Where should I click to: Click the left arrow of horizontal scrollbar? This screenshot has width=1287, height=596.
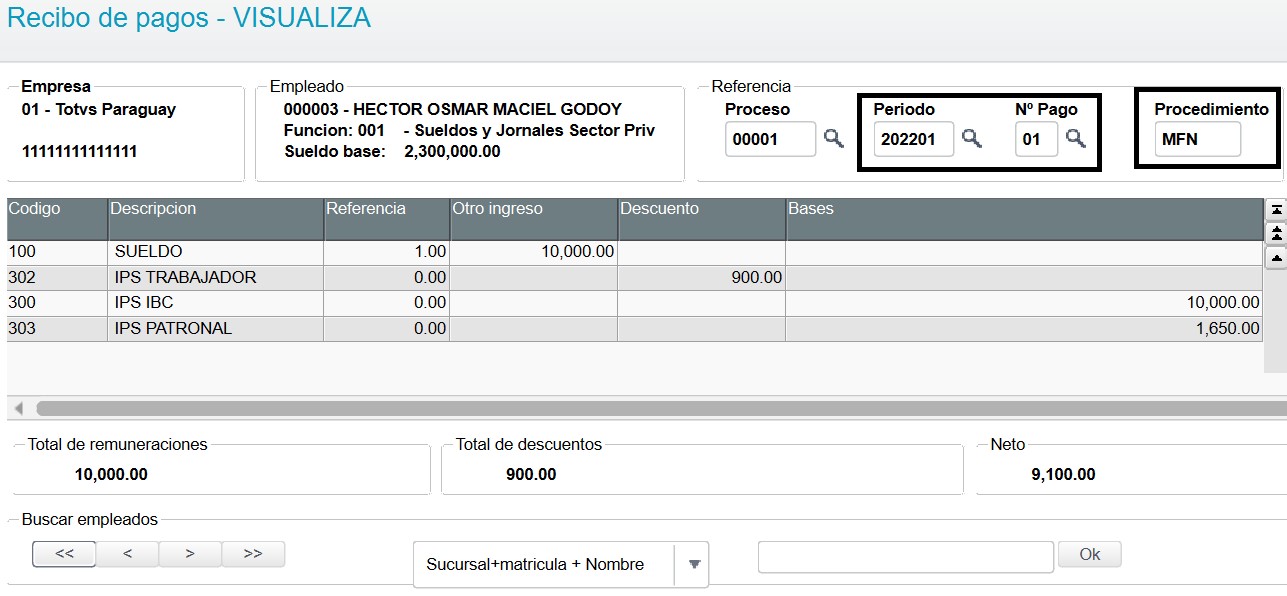pyautogui.click(x=18, y=408)
